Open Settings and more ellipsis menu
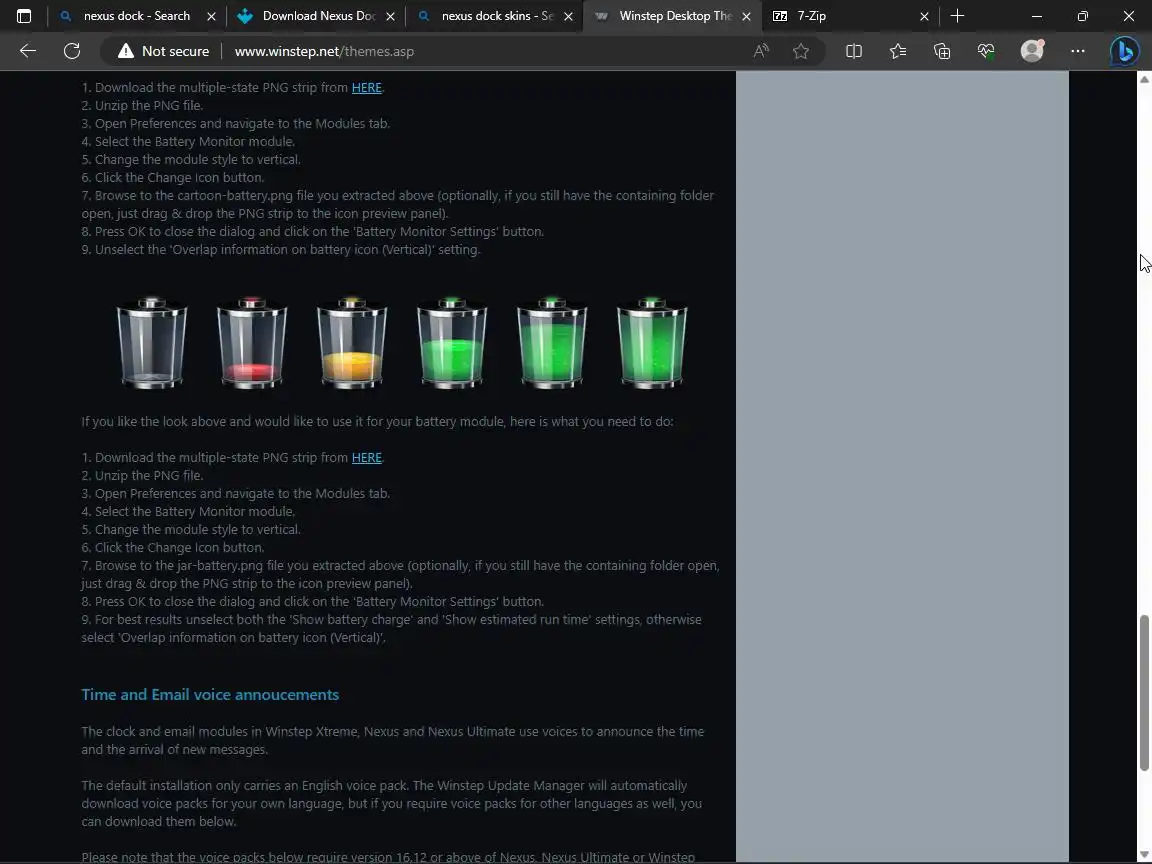This screenshot has width=1152, height=864. [1078, 51]
